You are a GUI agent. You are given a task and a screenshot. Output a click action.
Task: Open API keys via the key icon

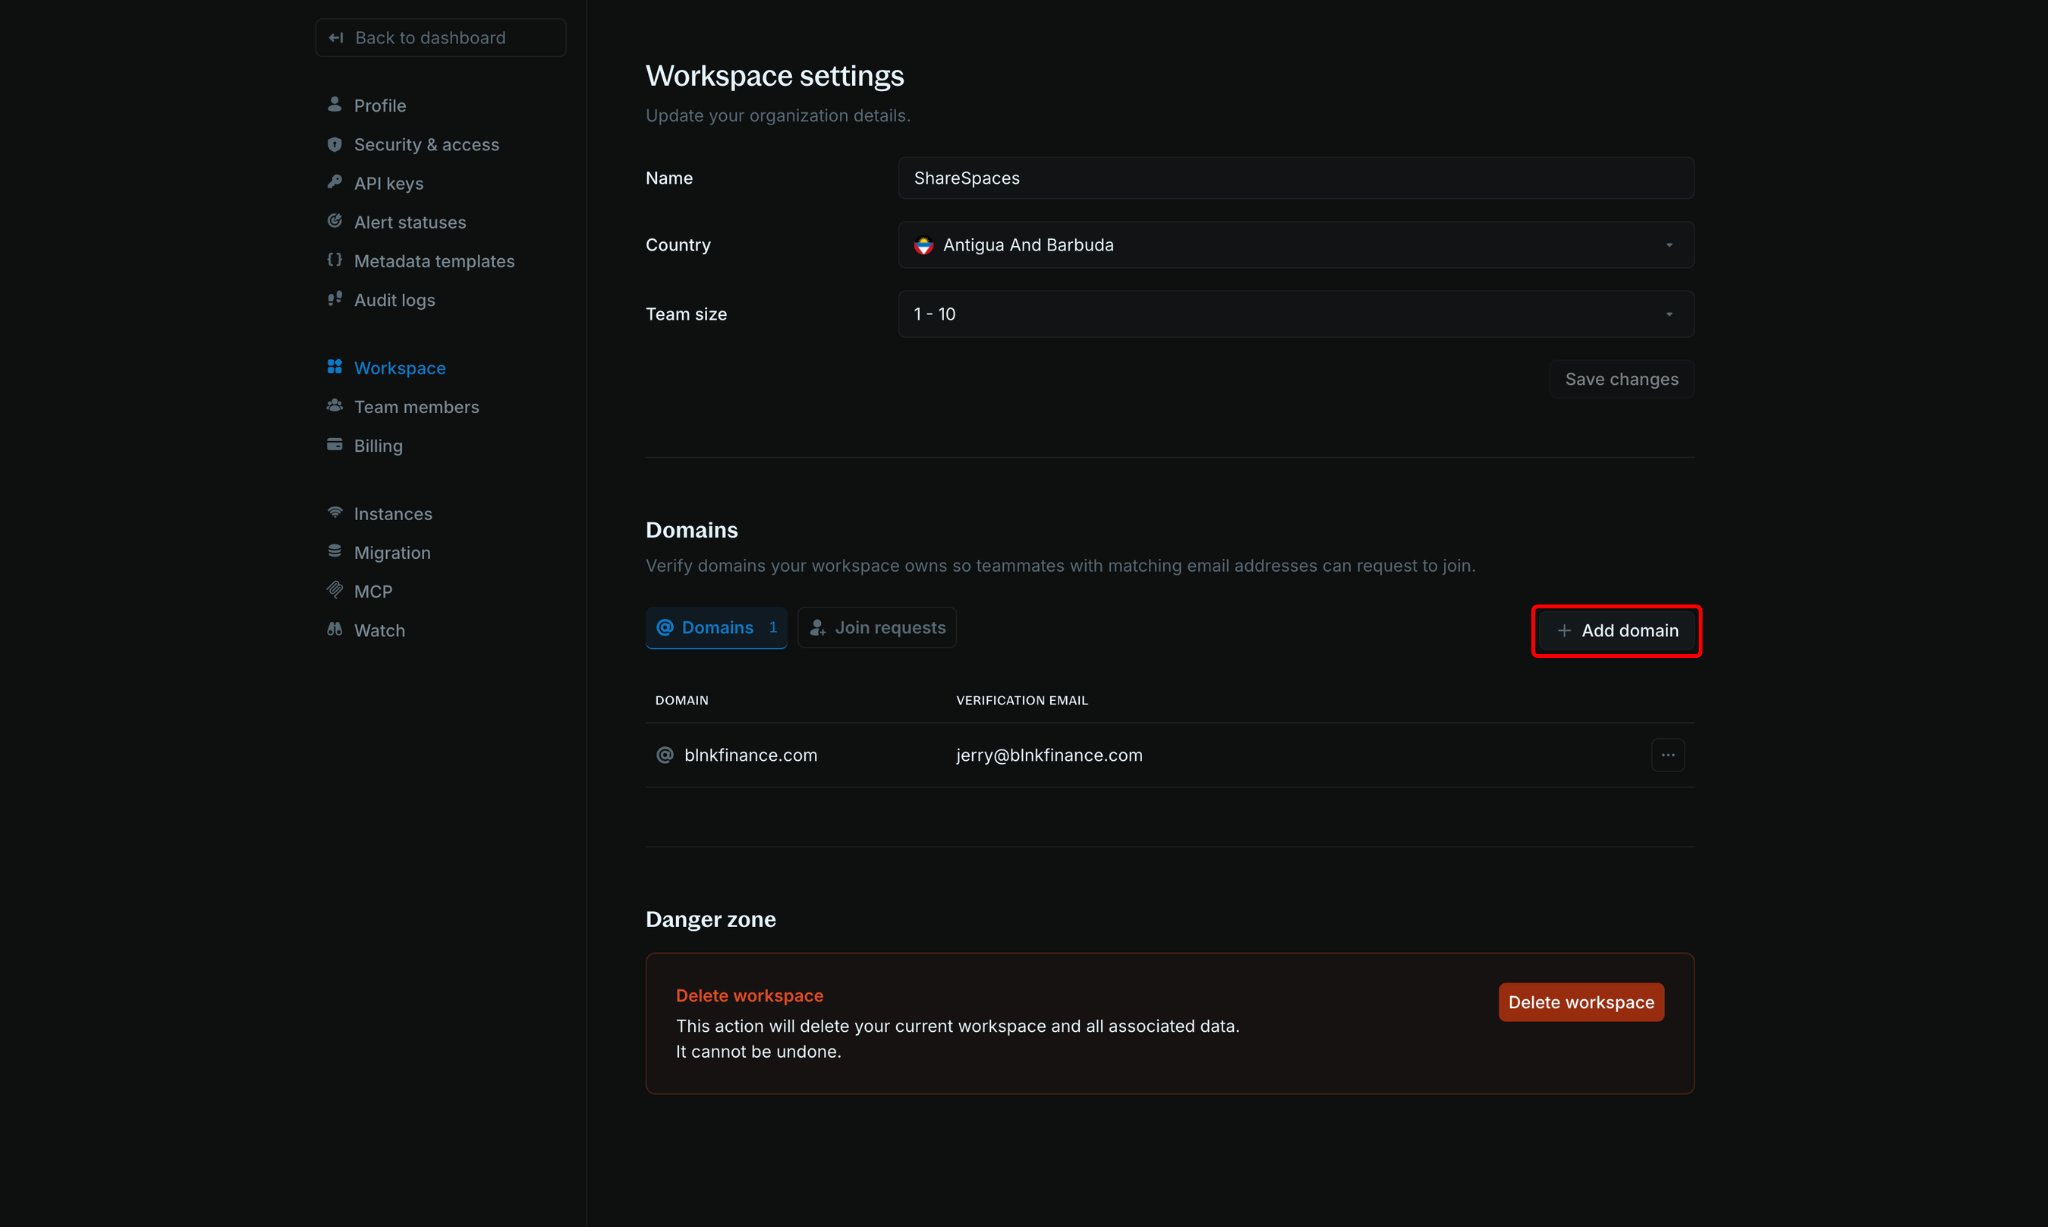(334, 182)
